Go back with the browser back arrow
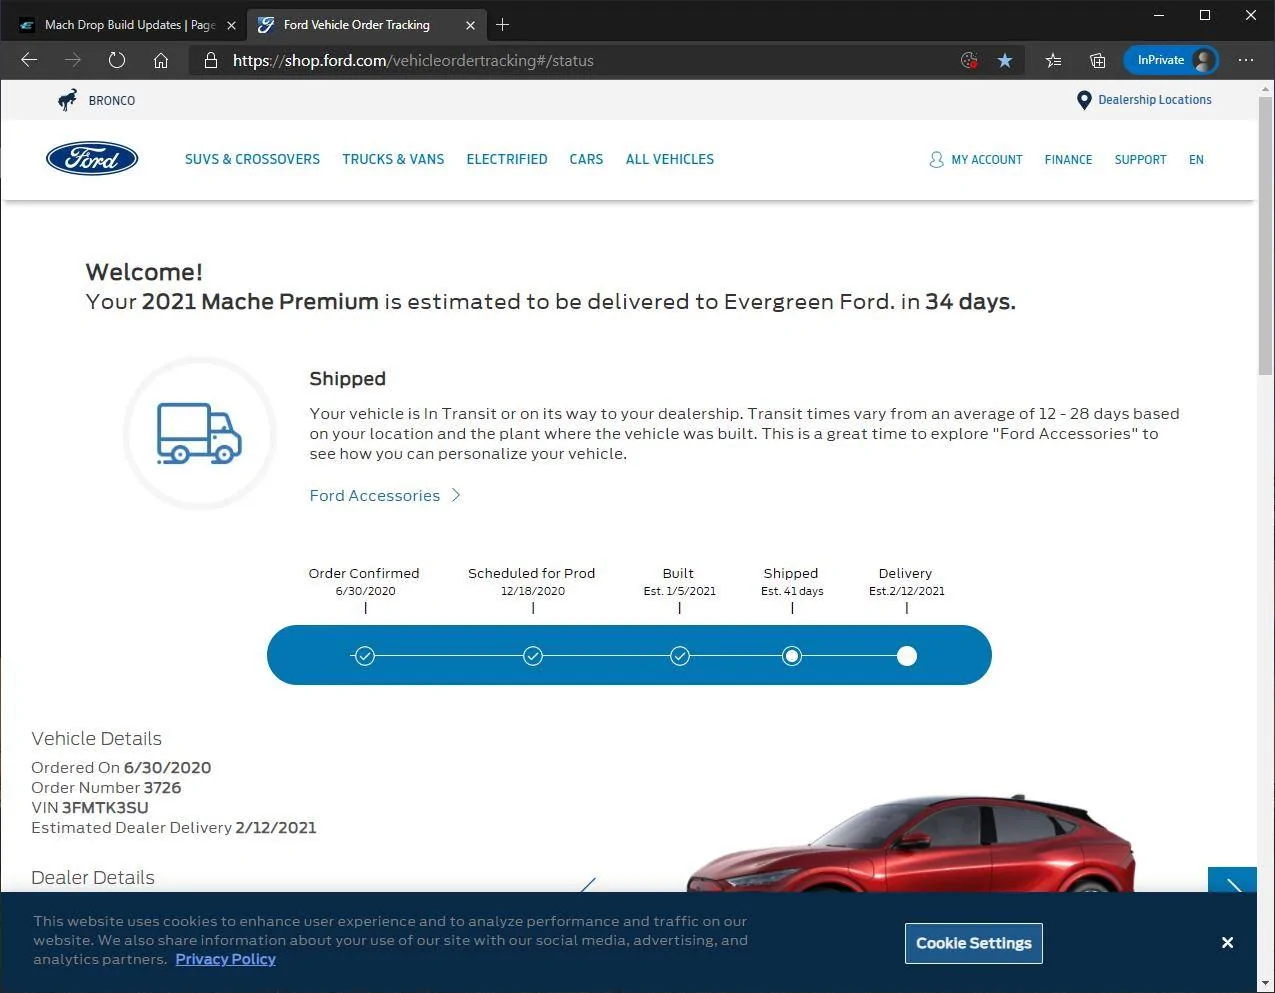 (x=29, y=60)
